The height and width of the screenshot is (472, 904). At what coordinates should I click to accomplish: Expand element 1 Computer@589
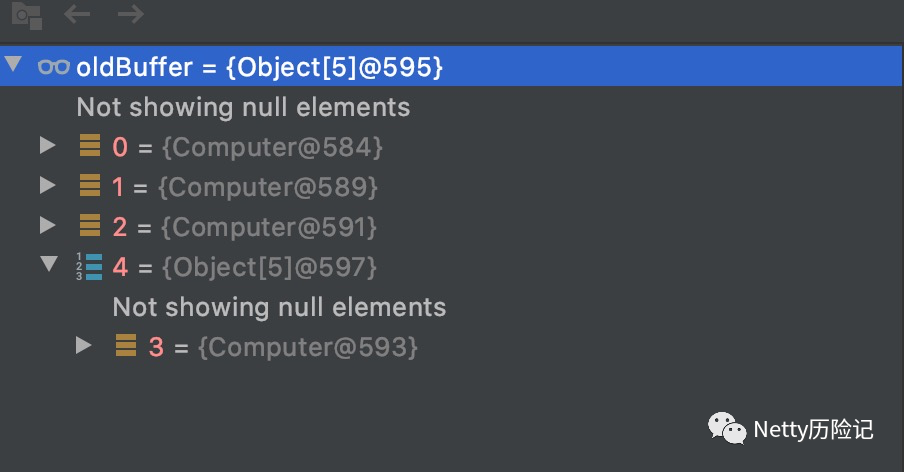47,186
